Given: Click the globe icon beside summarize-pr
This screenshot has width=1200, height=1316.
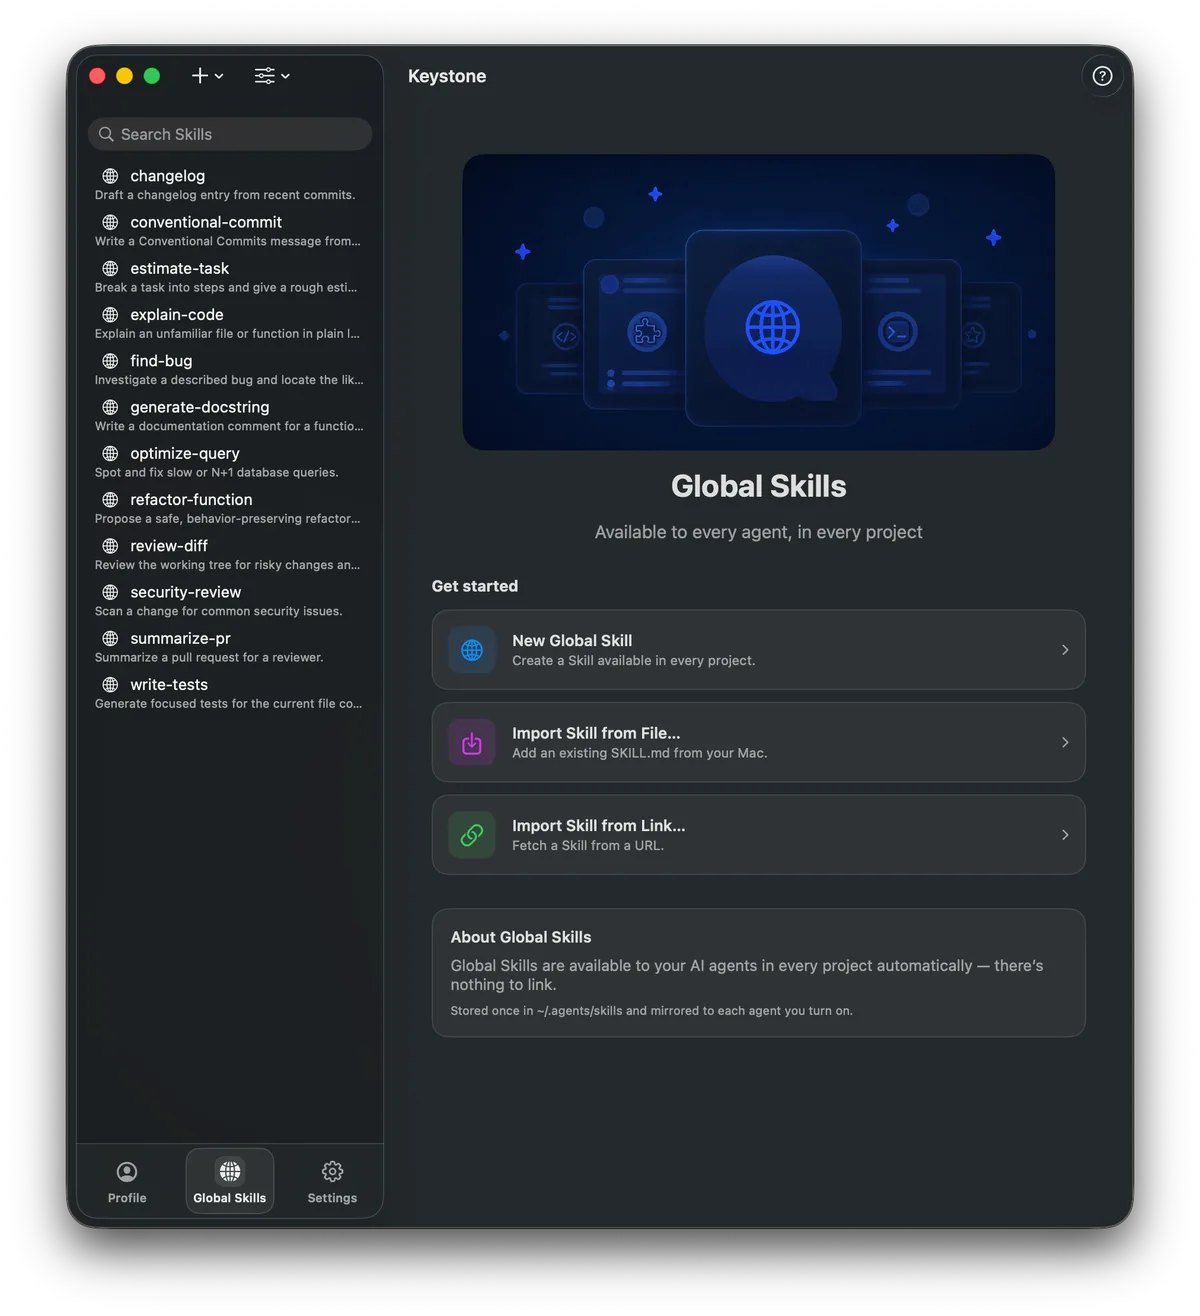Looking at the screenshot, I should coord(110,638).
